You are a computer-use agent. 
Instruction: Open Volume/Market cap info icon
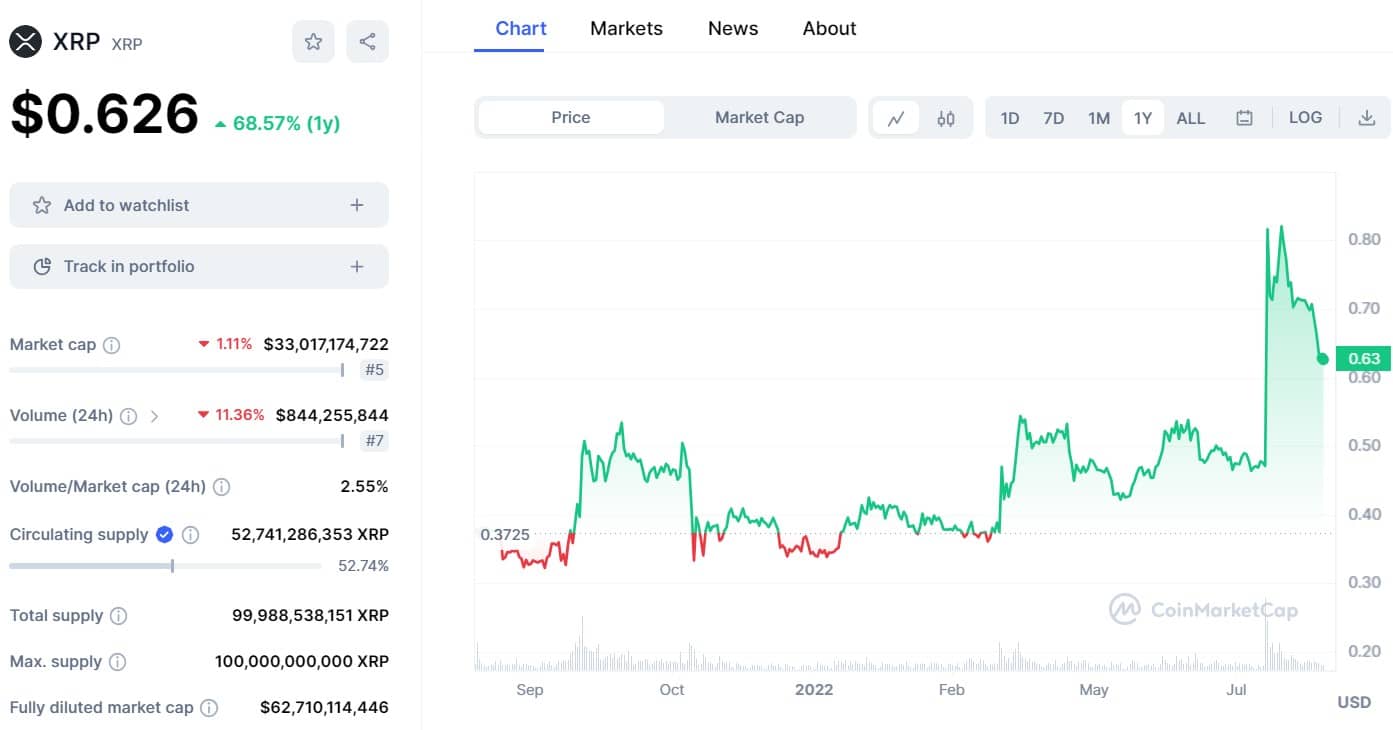click(221, 487)
